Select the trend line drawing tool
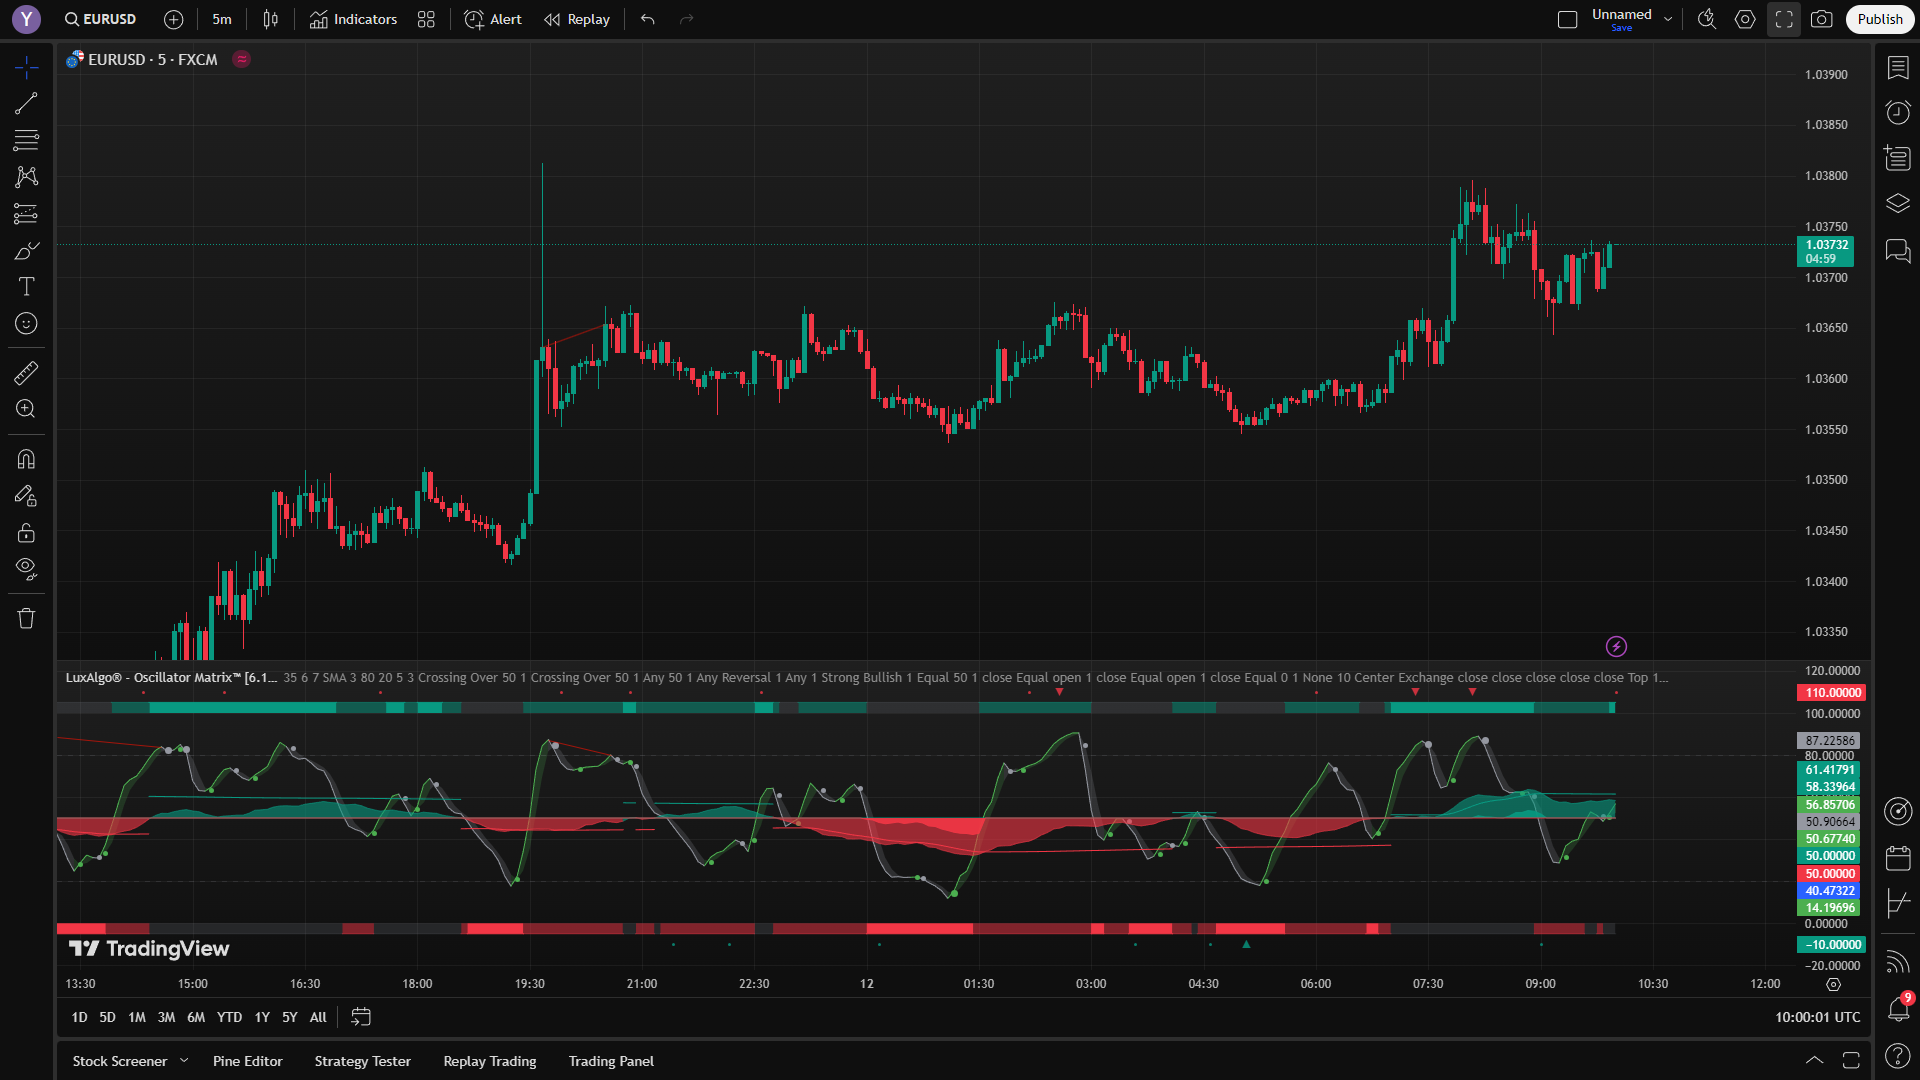This screenshot has width=1920, height=1080. pyautogui.click(x=26, y=103)
